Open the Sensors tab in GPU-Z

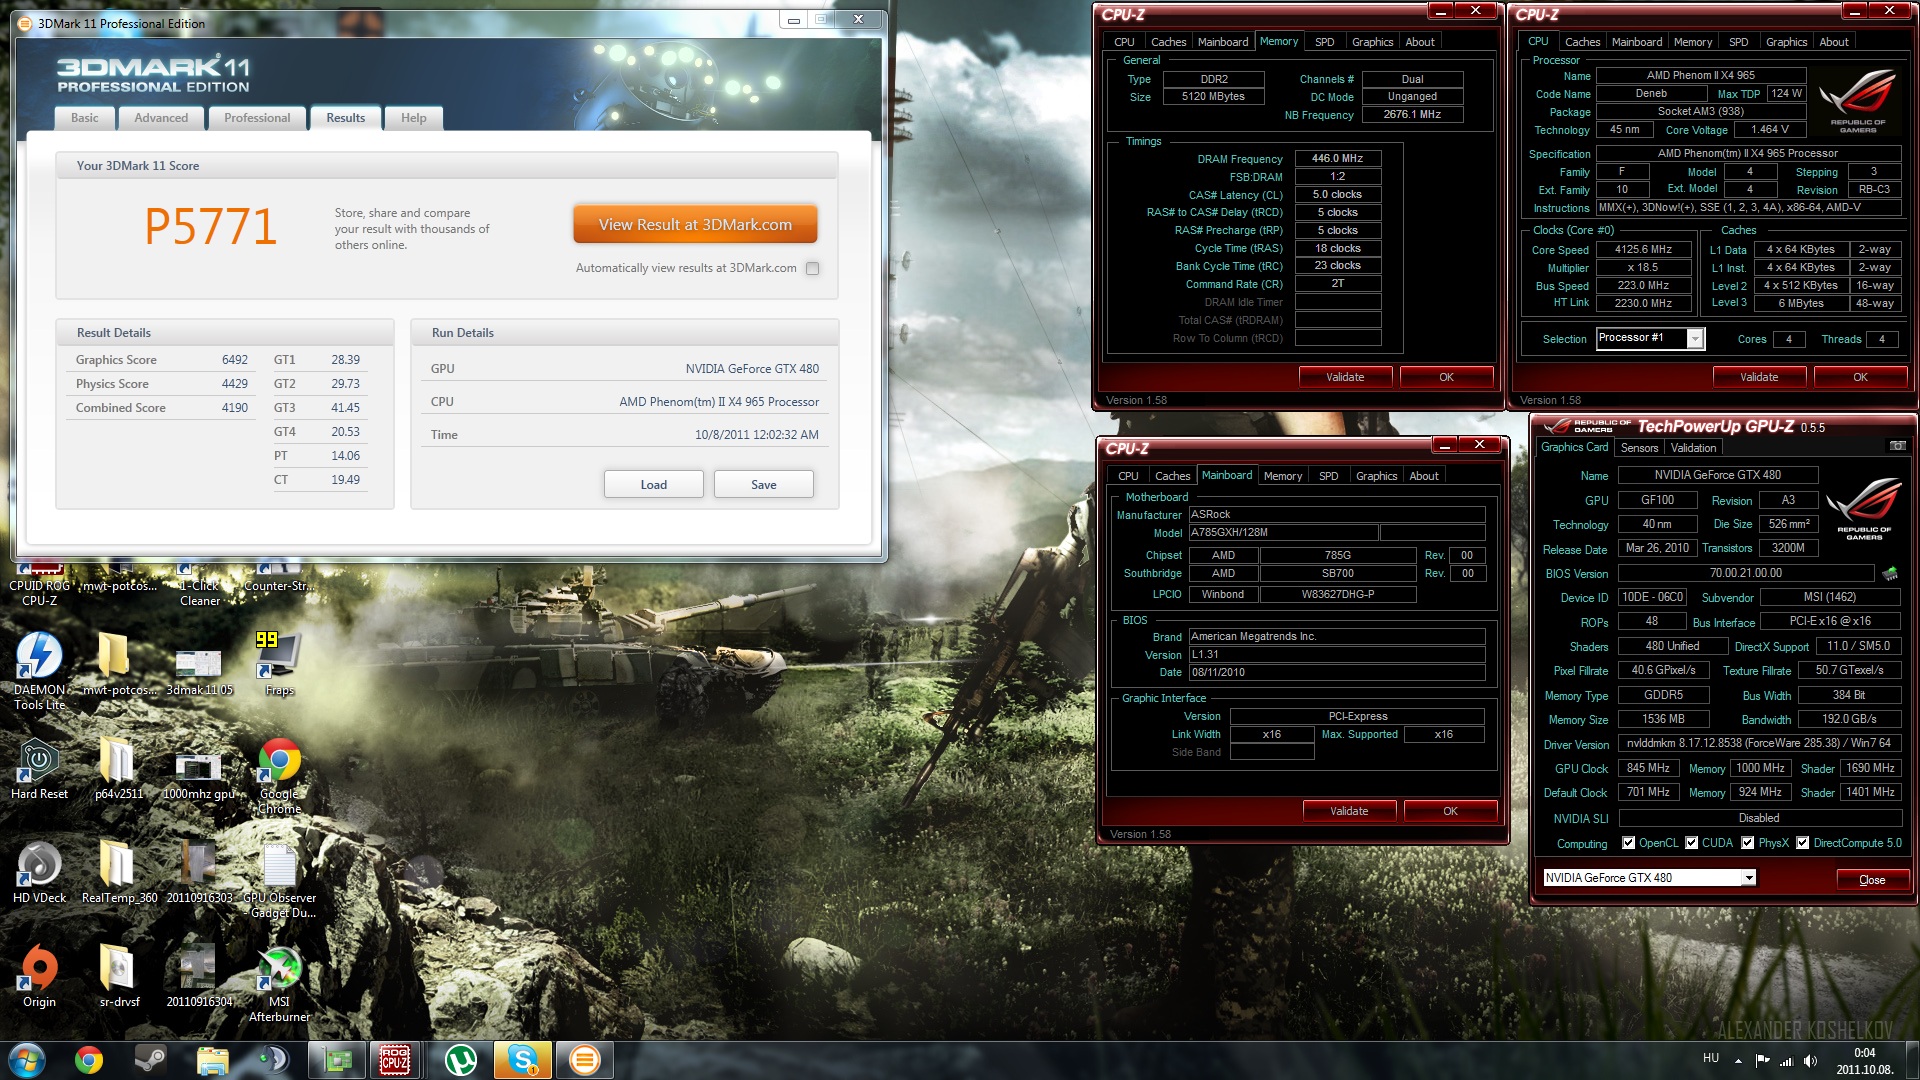(1639, 448)
